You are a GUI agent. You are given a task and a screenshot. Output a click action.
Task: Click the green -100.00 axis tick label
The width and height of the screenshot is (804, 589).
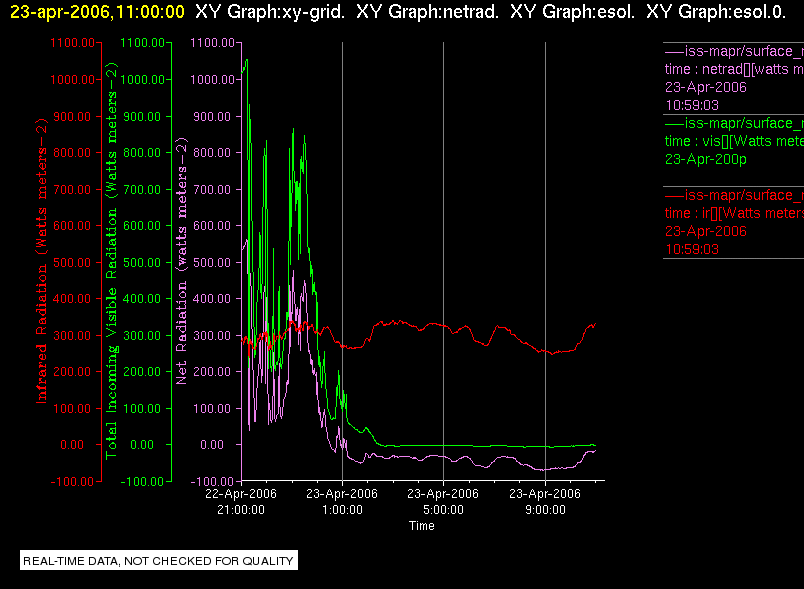tap(142, 482)
